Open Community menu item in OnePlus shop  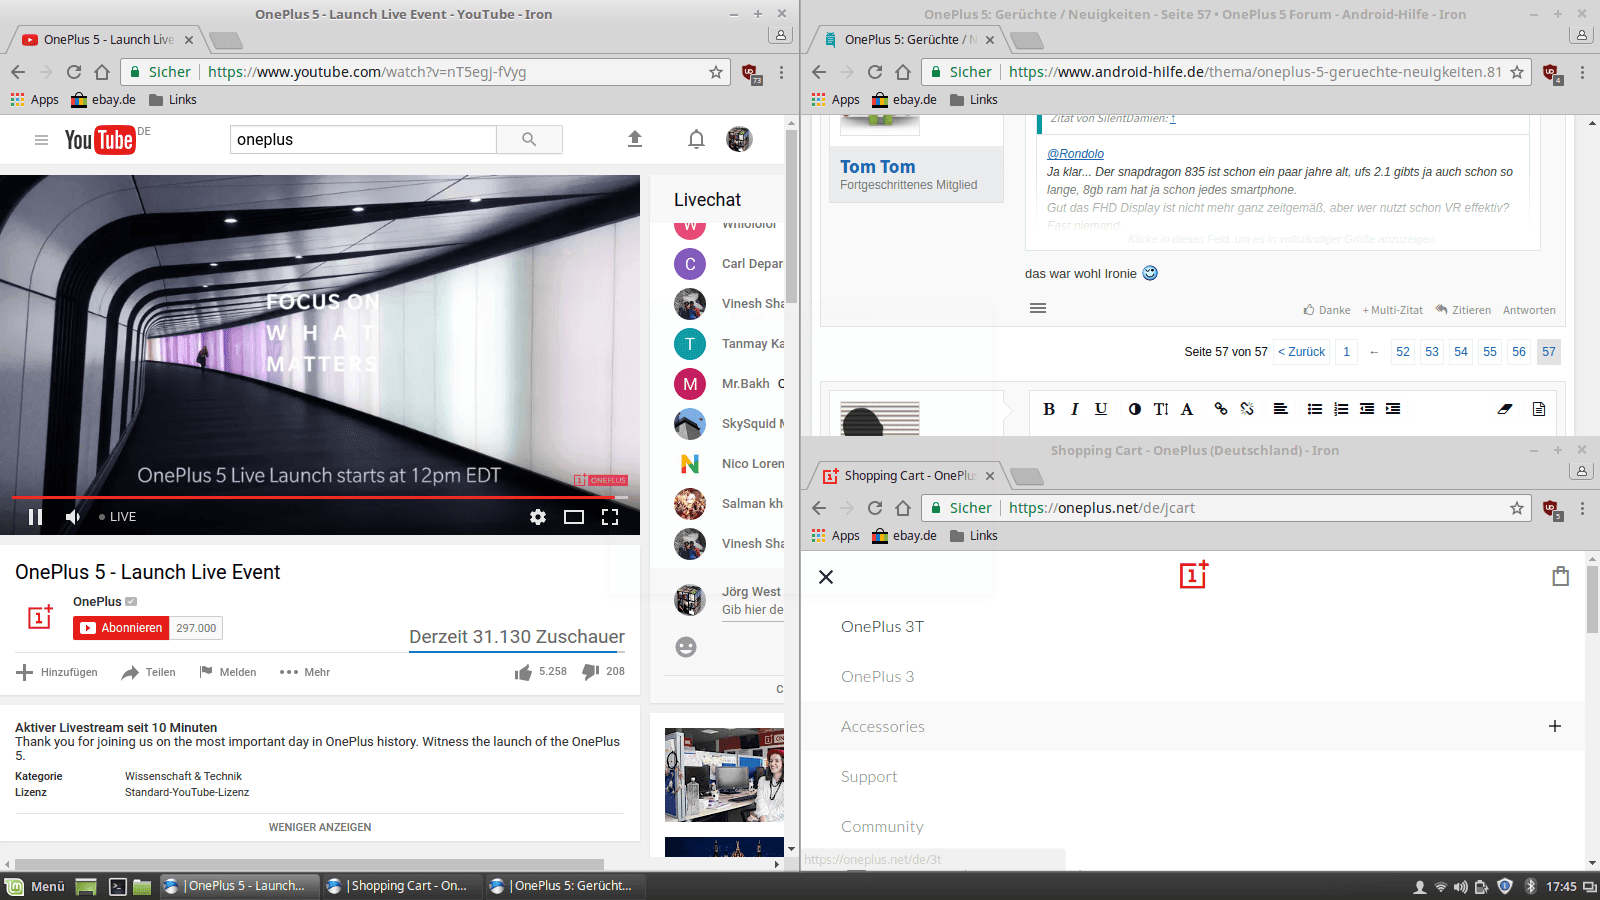882,827
